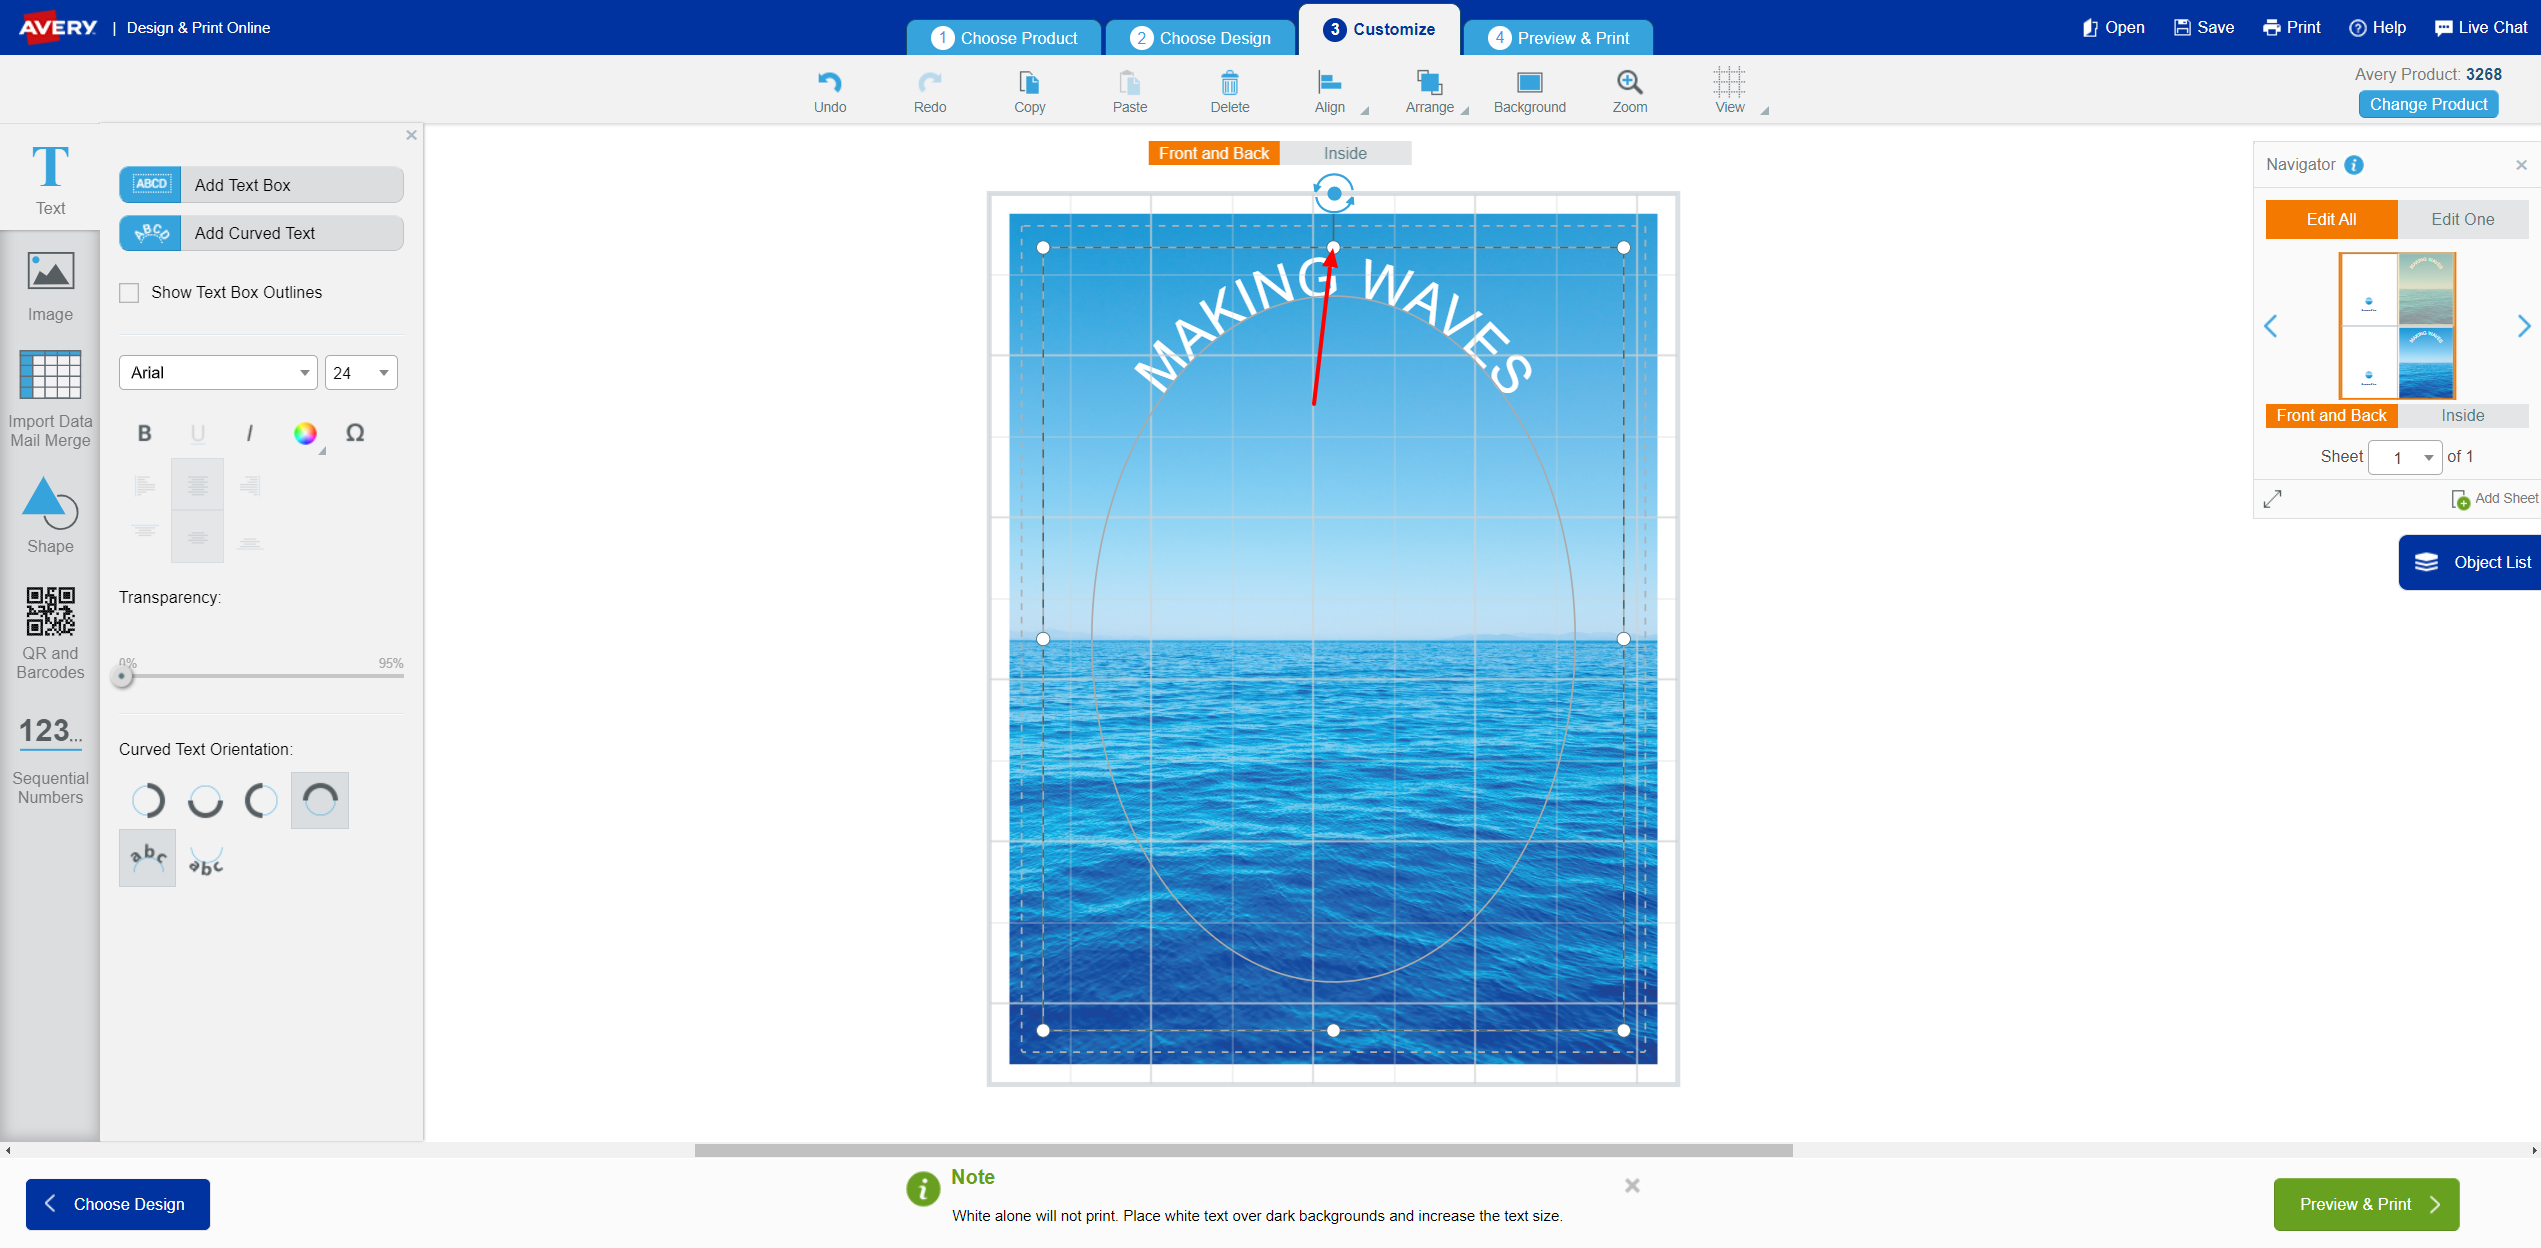2541x1248 pixels.
Task: Go to Choose Product step tab
Action: click(1004, 38)
